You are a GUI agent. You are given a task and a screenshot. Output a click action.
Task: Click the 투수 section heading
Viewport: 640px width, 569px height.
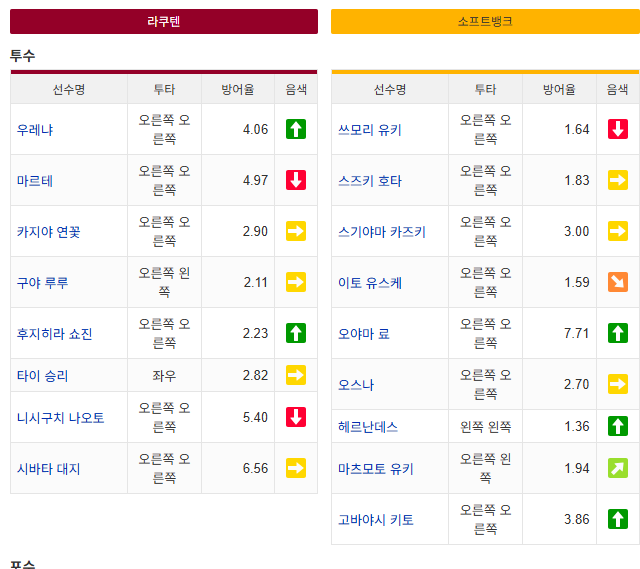click(x=23, y=56)
